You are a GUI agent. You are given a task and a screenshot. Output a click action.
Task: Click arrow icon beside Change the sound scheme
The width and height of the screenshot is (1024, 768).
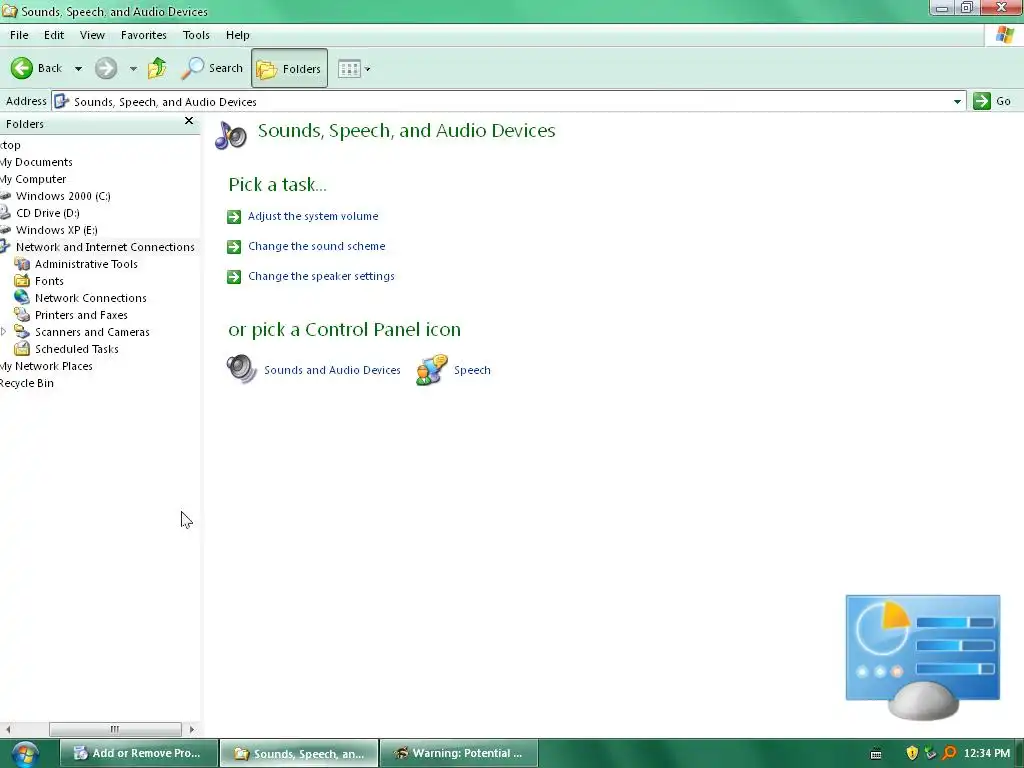pyautogui.click(x=234, y=247)
